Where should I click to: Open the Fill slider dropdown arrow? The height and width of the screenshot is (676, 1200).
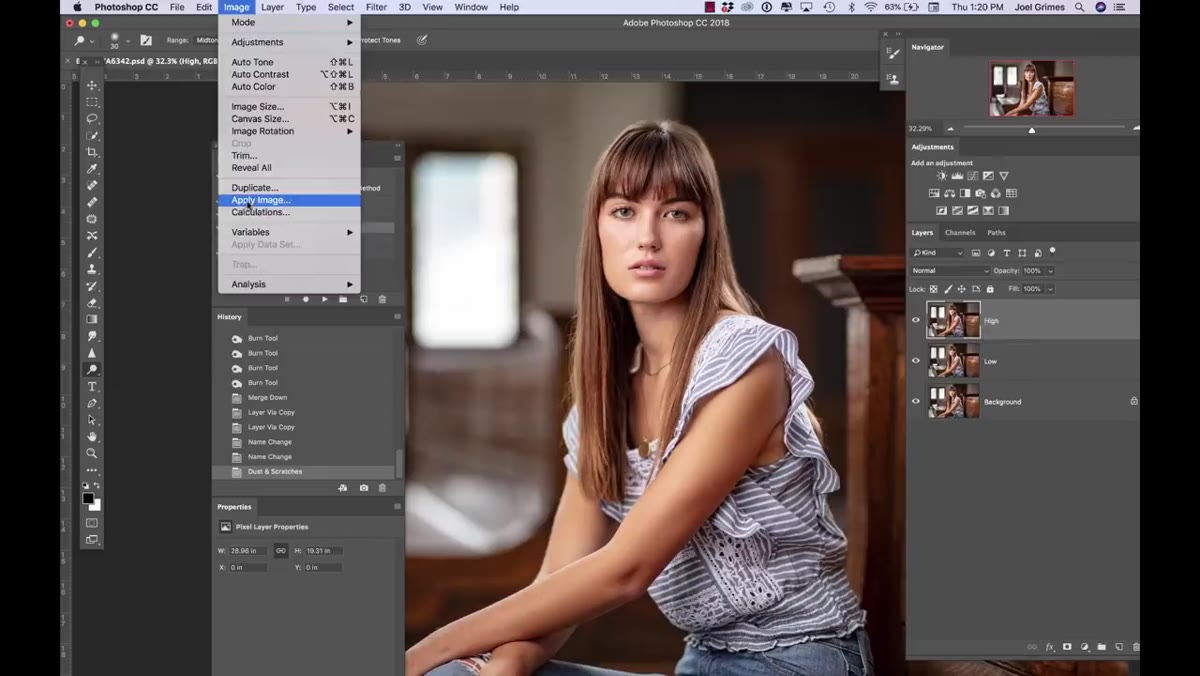pyautogui.click(x=1050, y=289)
